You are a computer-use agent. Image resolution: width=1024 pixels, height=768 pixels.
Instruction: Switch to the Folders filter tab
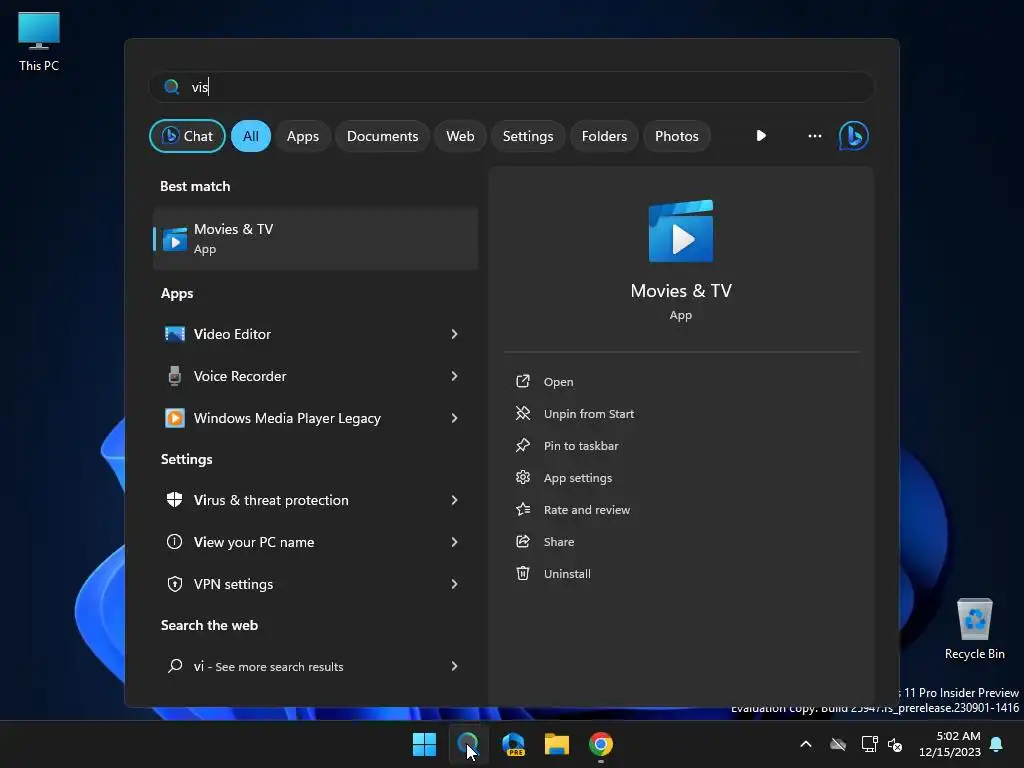[604, 136]
